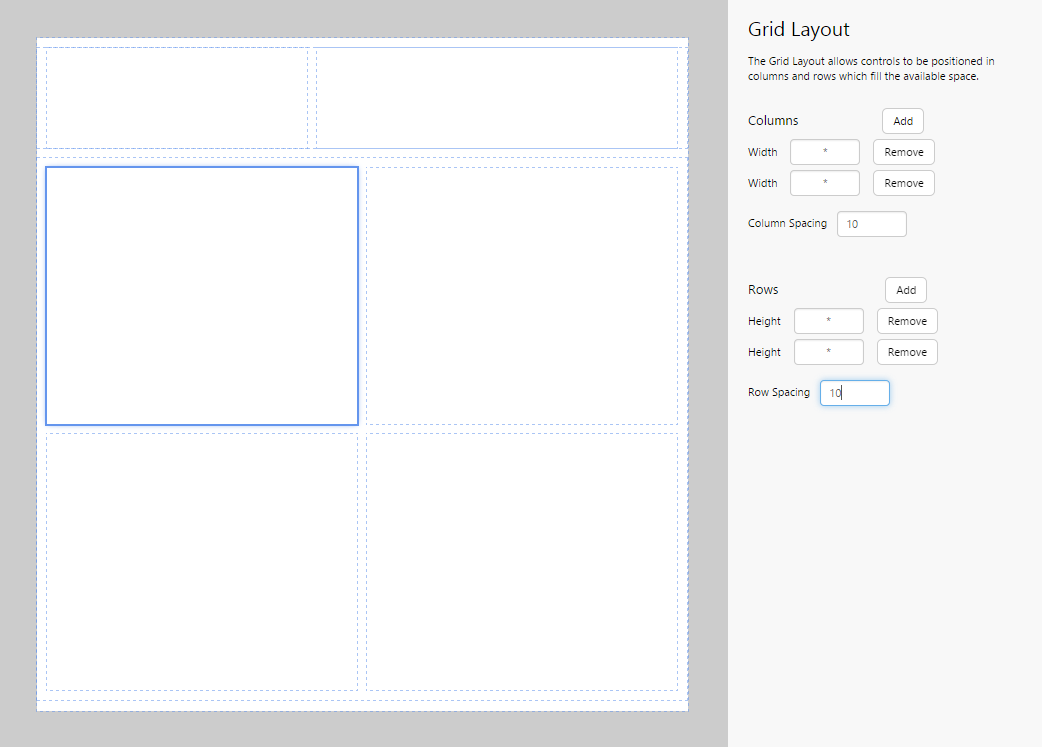Select the first row Height input field
The width and height of the screenshot is (1042, 747).
(x=828, y=320)
